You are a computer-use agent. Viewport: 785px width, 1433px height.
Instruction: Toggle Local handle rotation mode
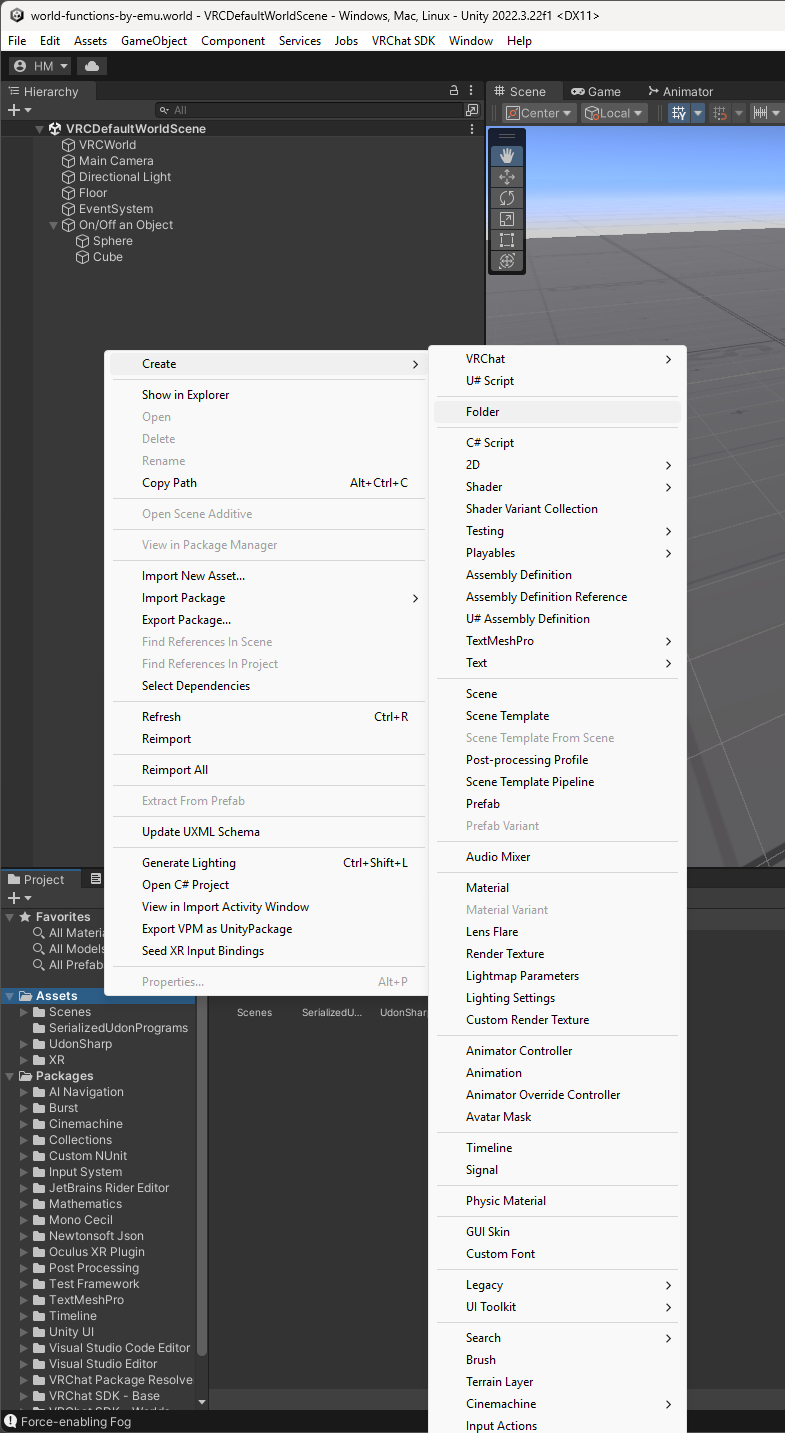615,113
